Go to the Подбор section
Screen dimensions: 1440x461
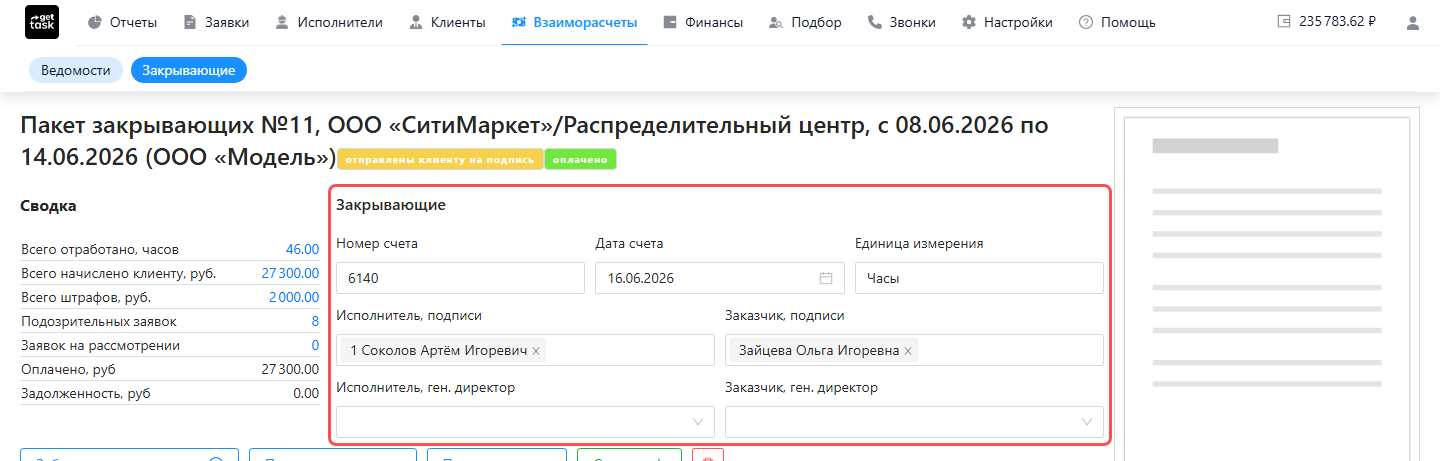coord(805,22)
